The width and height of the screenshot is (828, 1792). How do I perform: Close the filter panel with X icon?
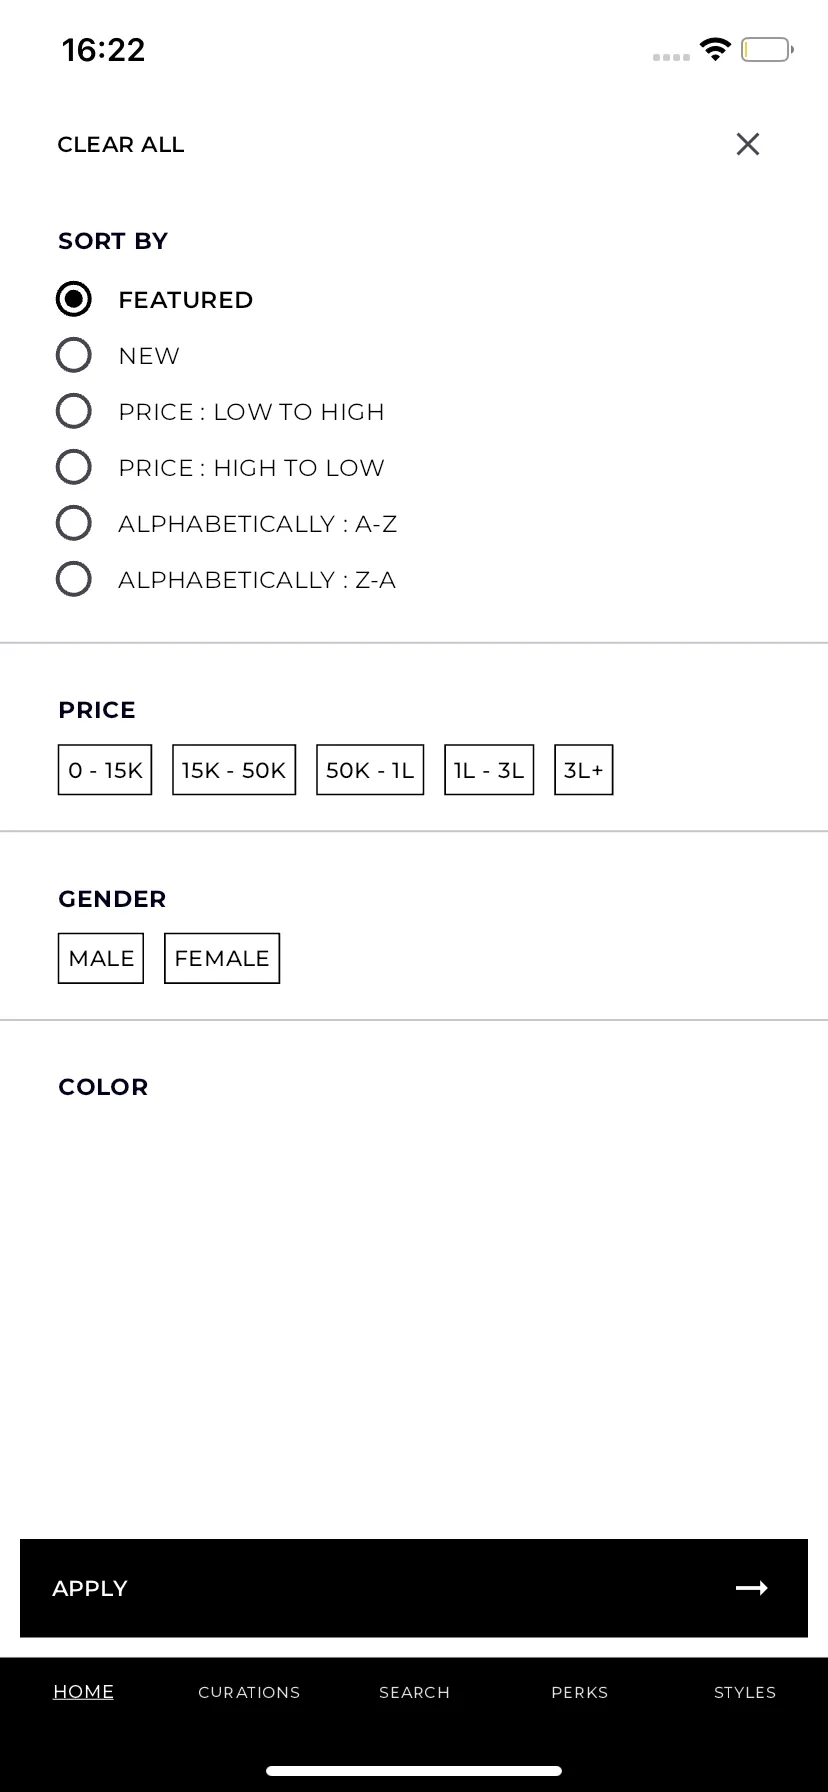point(748,144)
